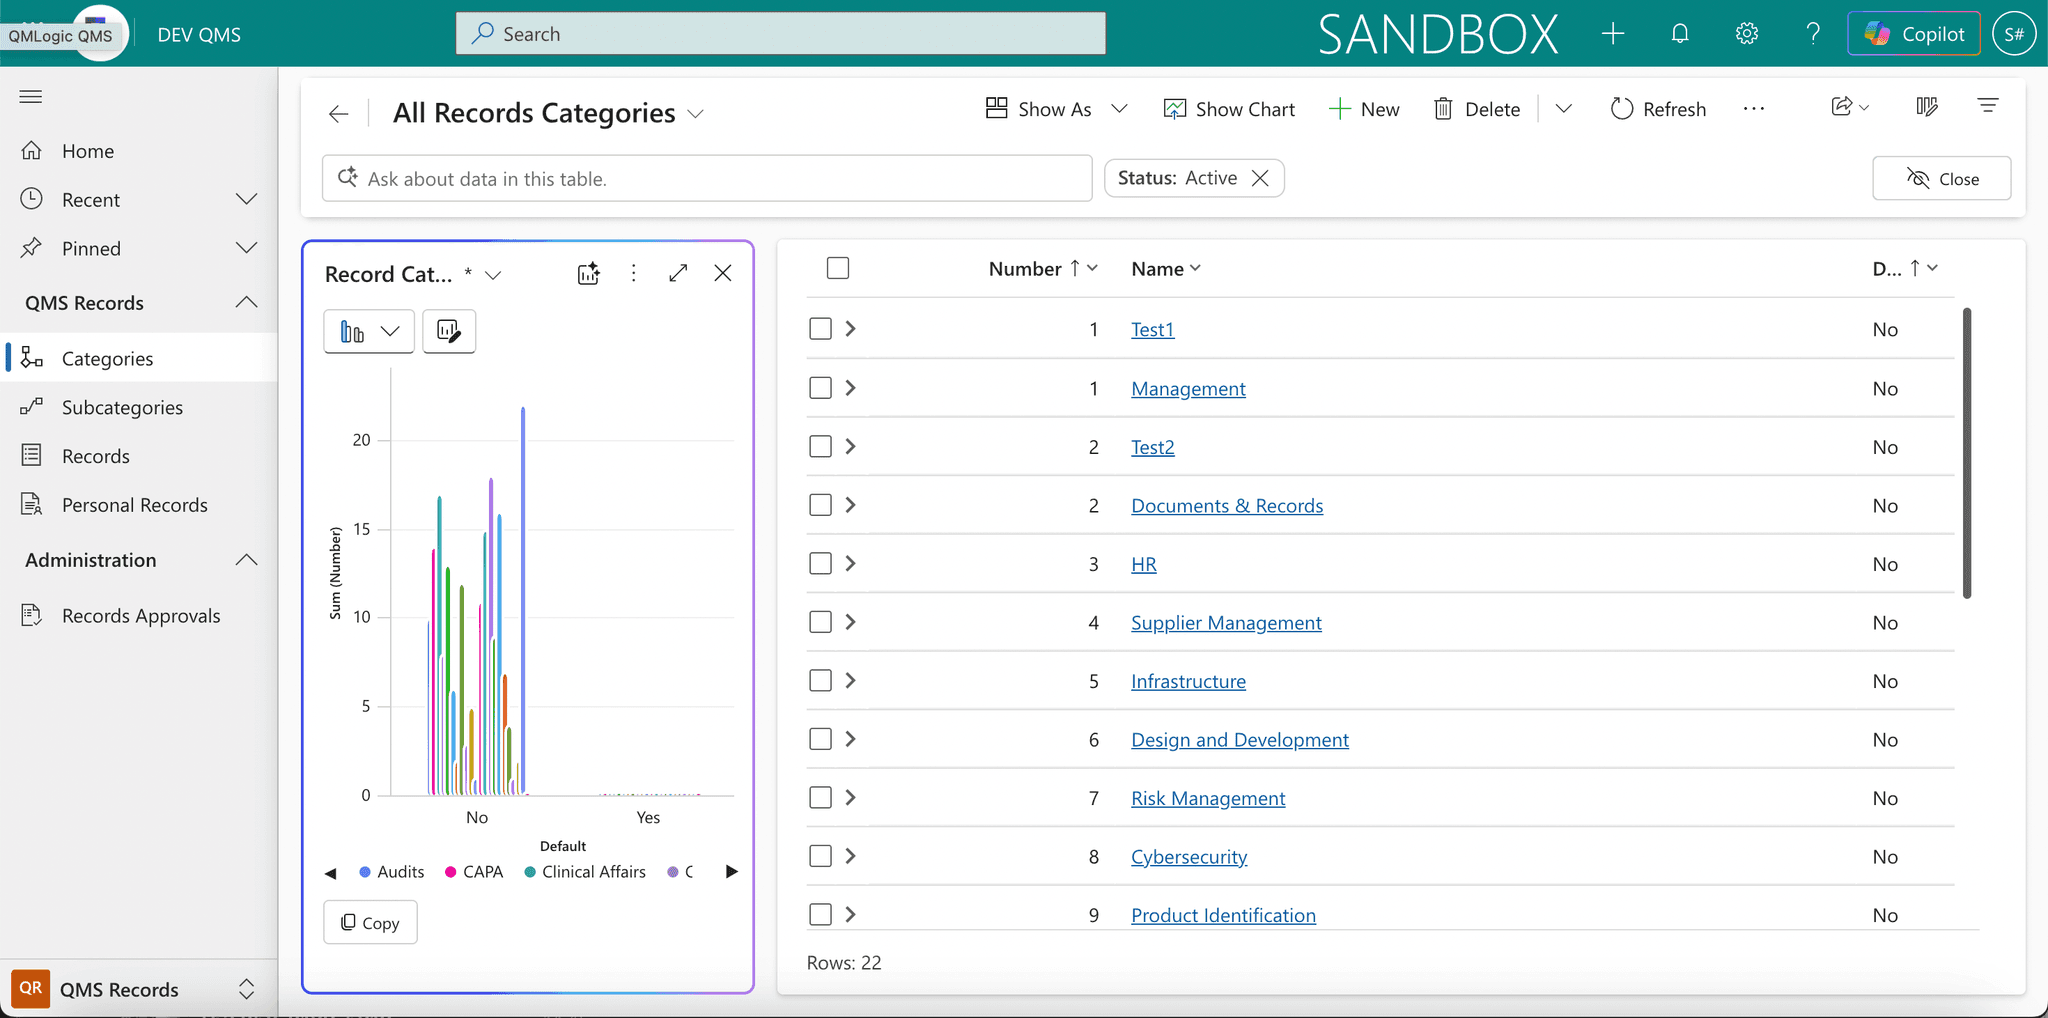This screenshot has height=1018, width=2048.
Task: Open the bar chart type dropdown
Action: click(369, 331)
